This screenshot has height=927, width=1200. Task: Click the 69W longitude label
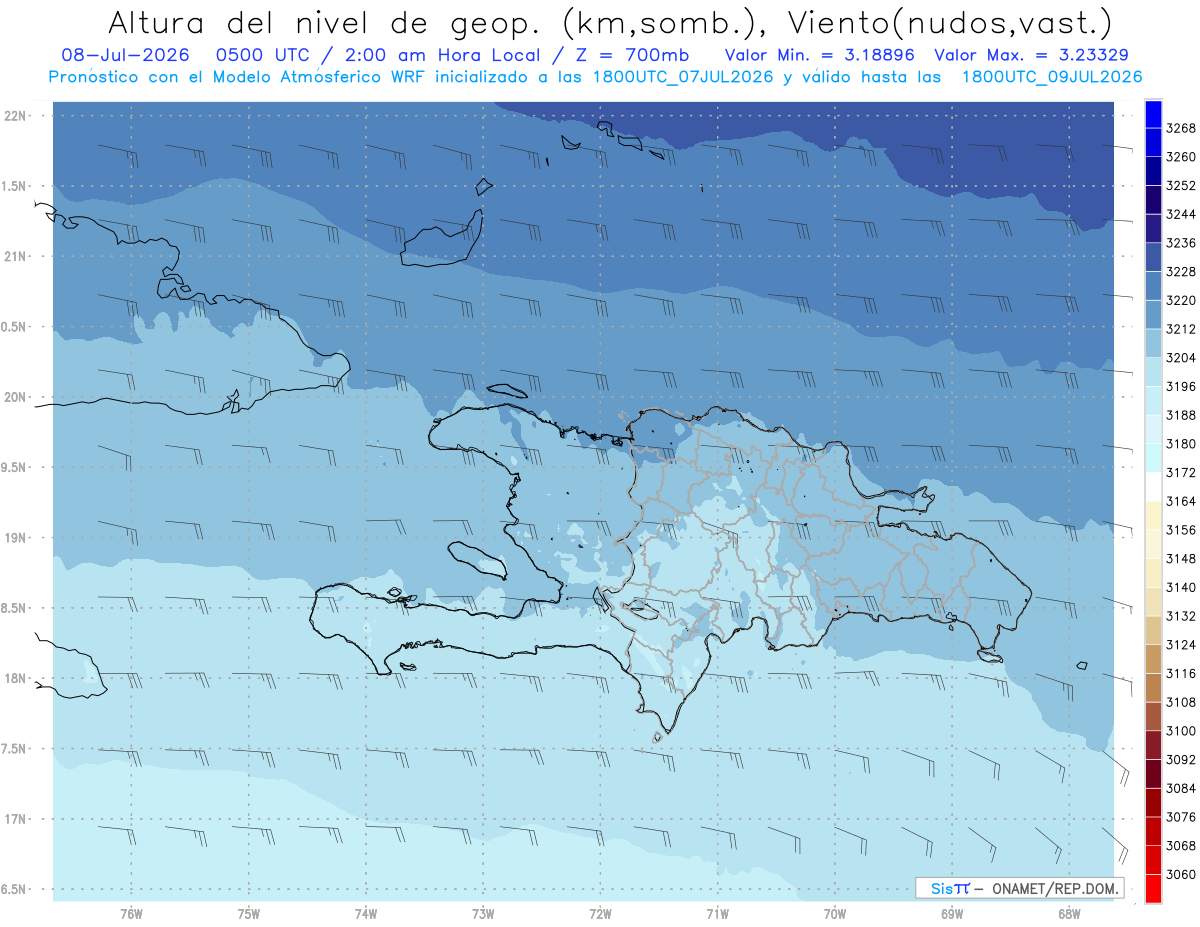pos(952,913)
